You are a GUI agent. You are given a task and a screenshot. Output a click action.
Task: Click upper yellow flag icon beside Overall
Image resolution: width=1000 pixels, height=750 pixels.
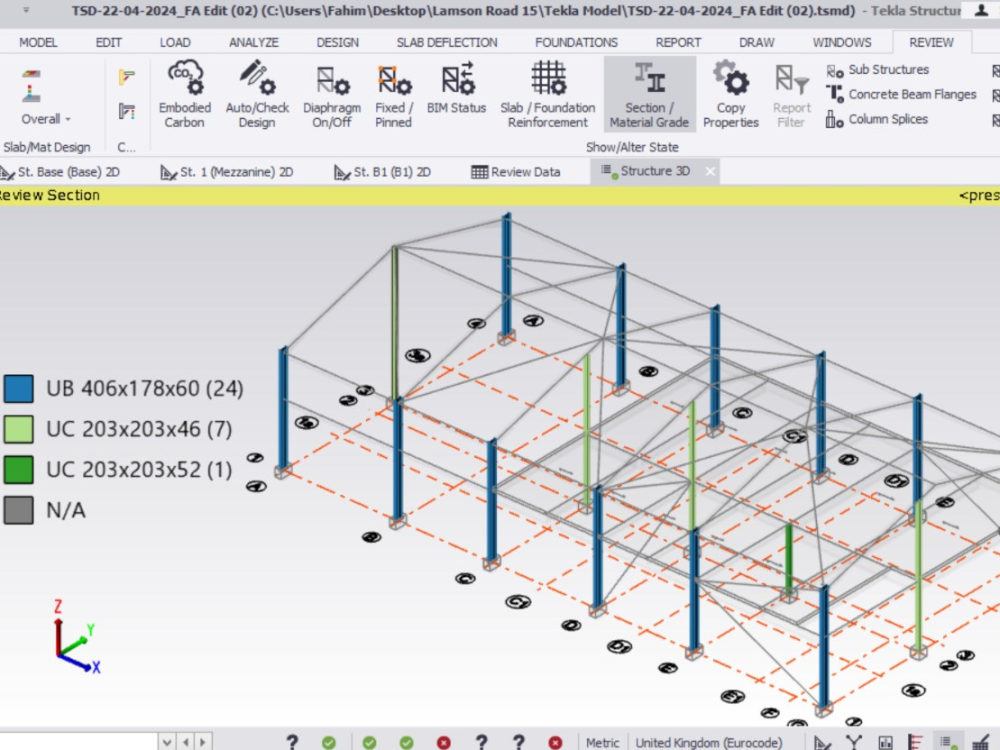click(126, 77)
